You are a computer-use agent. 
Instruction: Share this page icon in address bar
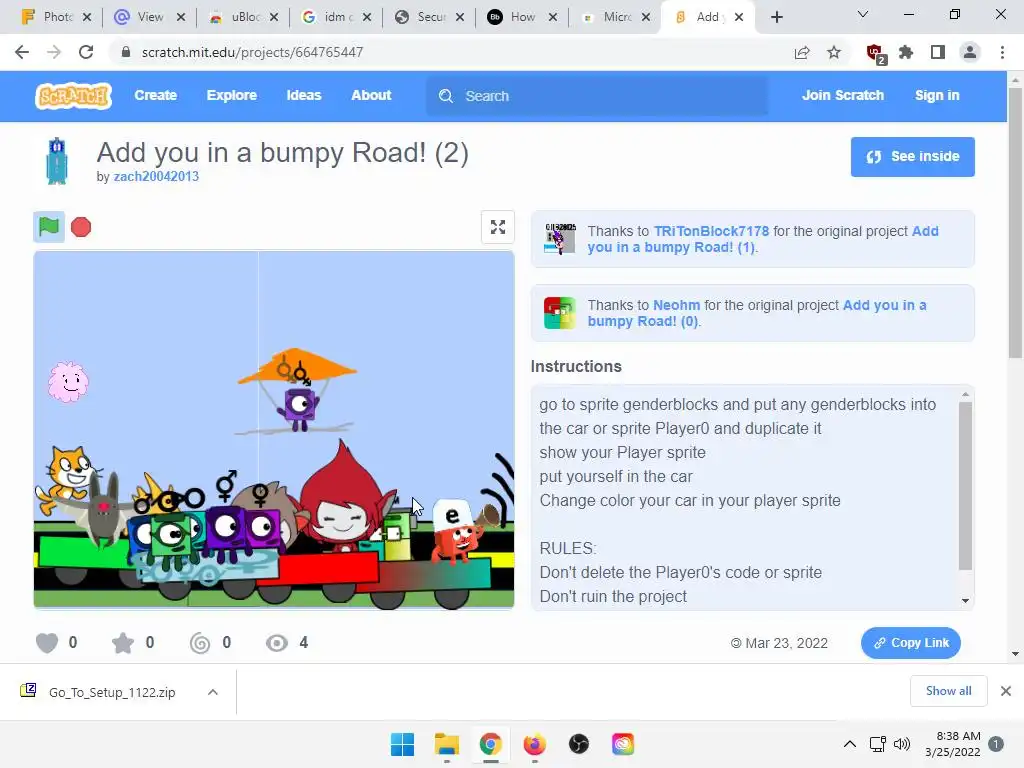coord(802,52)
